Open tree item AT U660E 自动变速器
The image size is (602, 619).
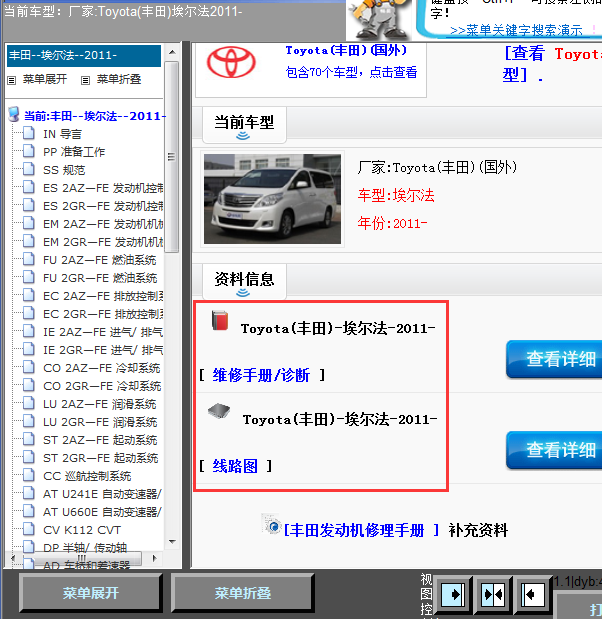pyautogui.click(x=102, y=512)
